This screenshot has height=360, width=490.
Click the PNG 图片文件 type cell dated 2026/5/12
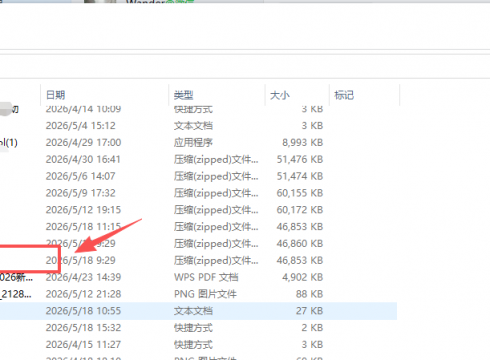[205, 294]
